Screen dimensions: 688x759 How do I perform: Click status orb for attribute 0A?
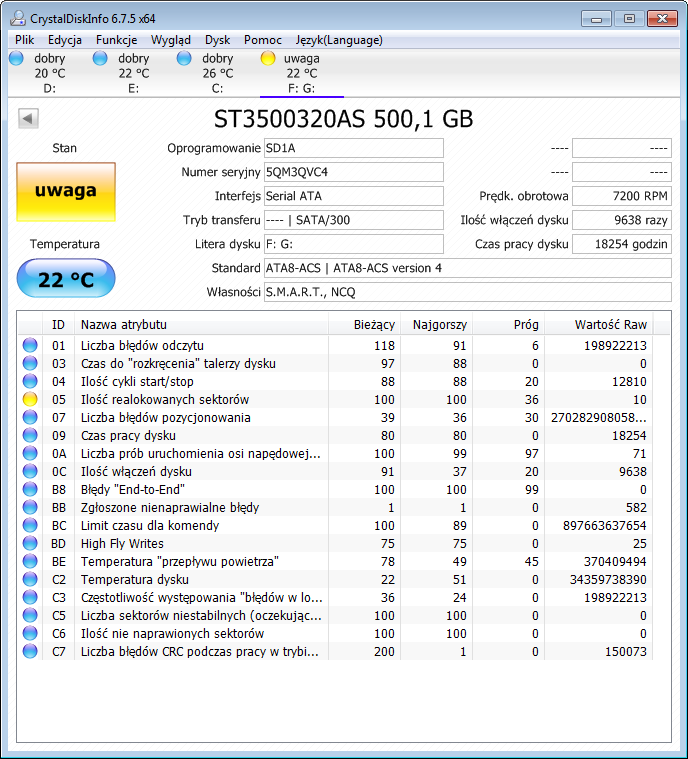30,453
